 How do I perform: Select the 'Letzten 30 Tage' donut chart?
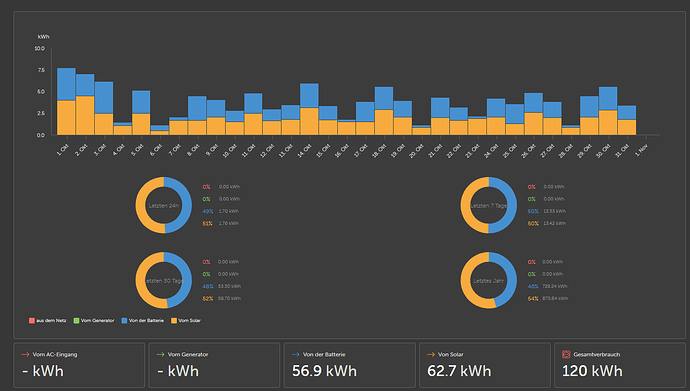coord(164,281)
